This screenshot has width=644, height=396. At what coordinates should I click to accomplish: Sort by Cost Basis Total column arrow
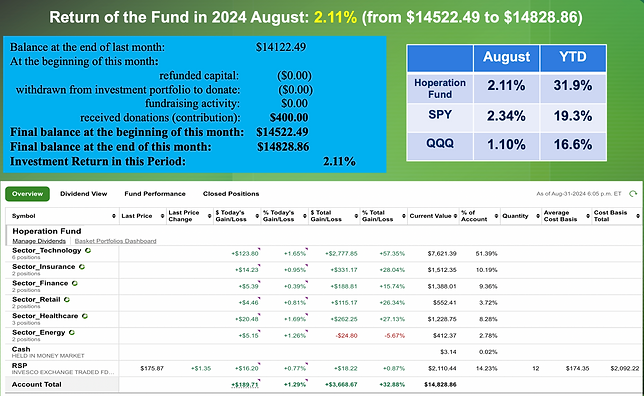[637, 216]
